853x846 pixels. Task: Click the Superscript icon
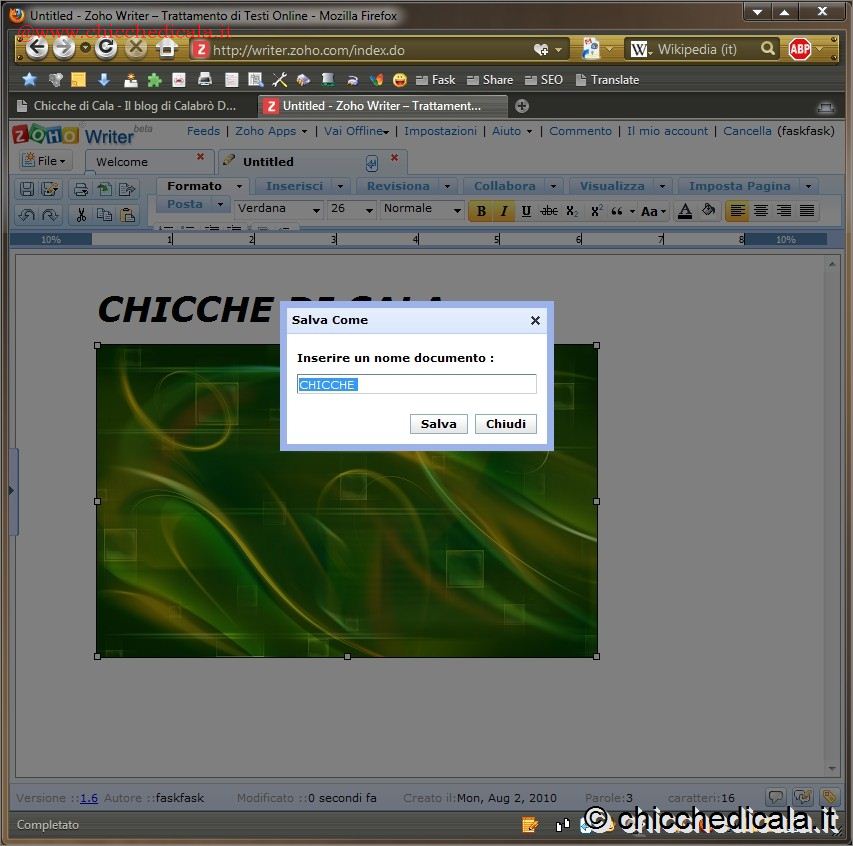(x=596, y=211)
